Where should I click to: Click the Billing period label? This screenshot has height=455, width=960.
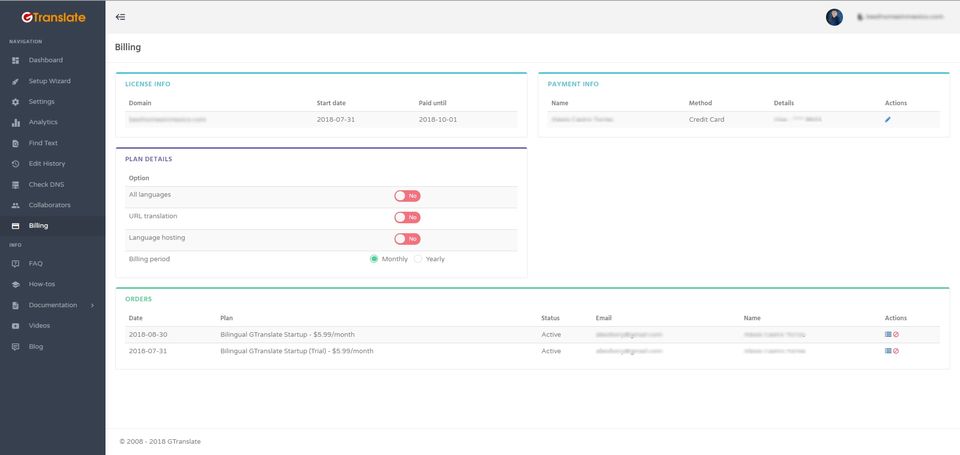pos(149,259)
